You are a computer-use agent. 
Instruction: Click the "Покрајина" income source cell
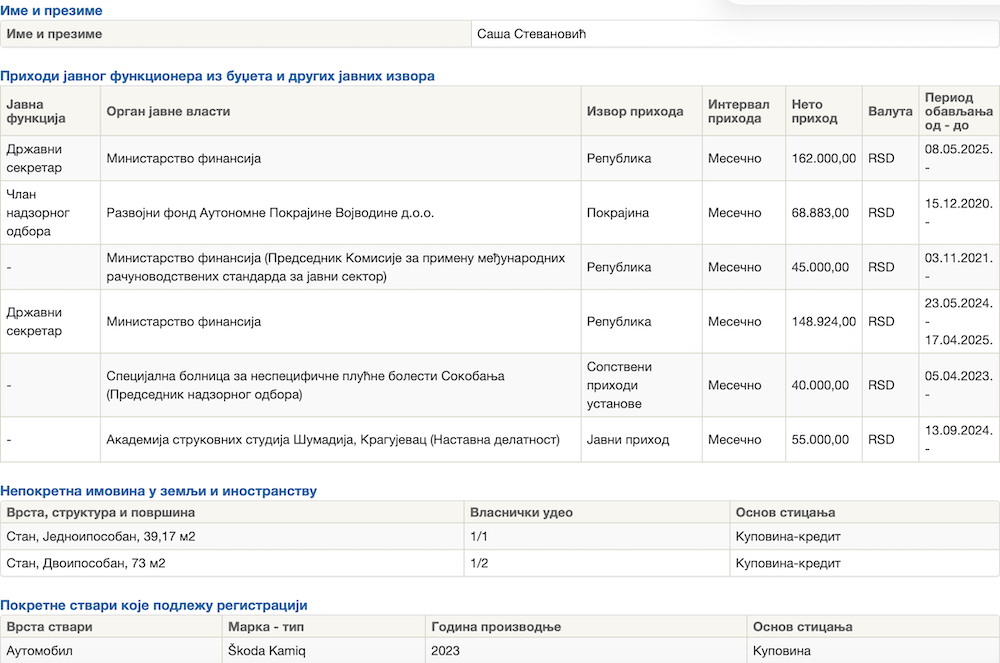(618, 213)
